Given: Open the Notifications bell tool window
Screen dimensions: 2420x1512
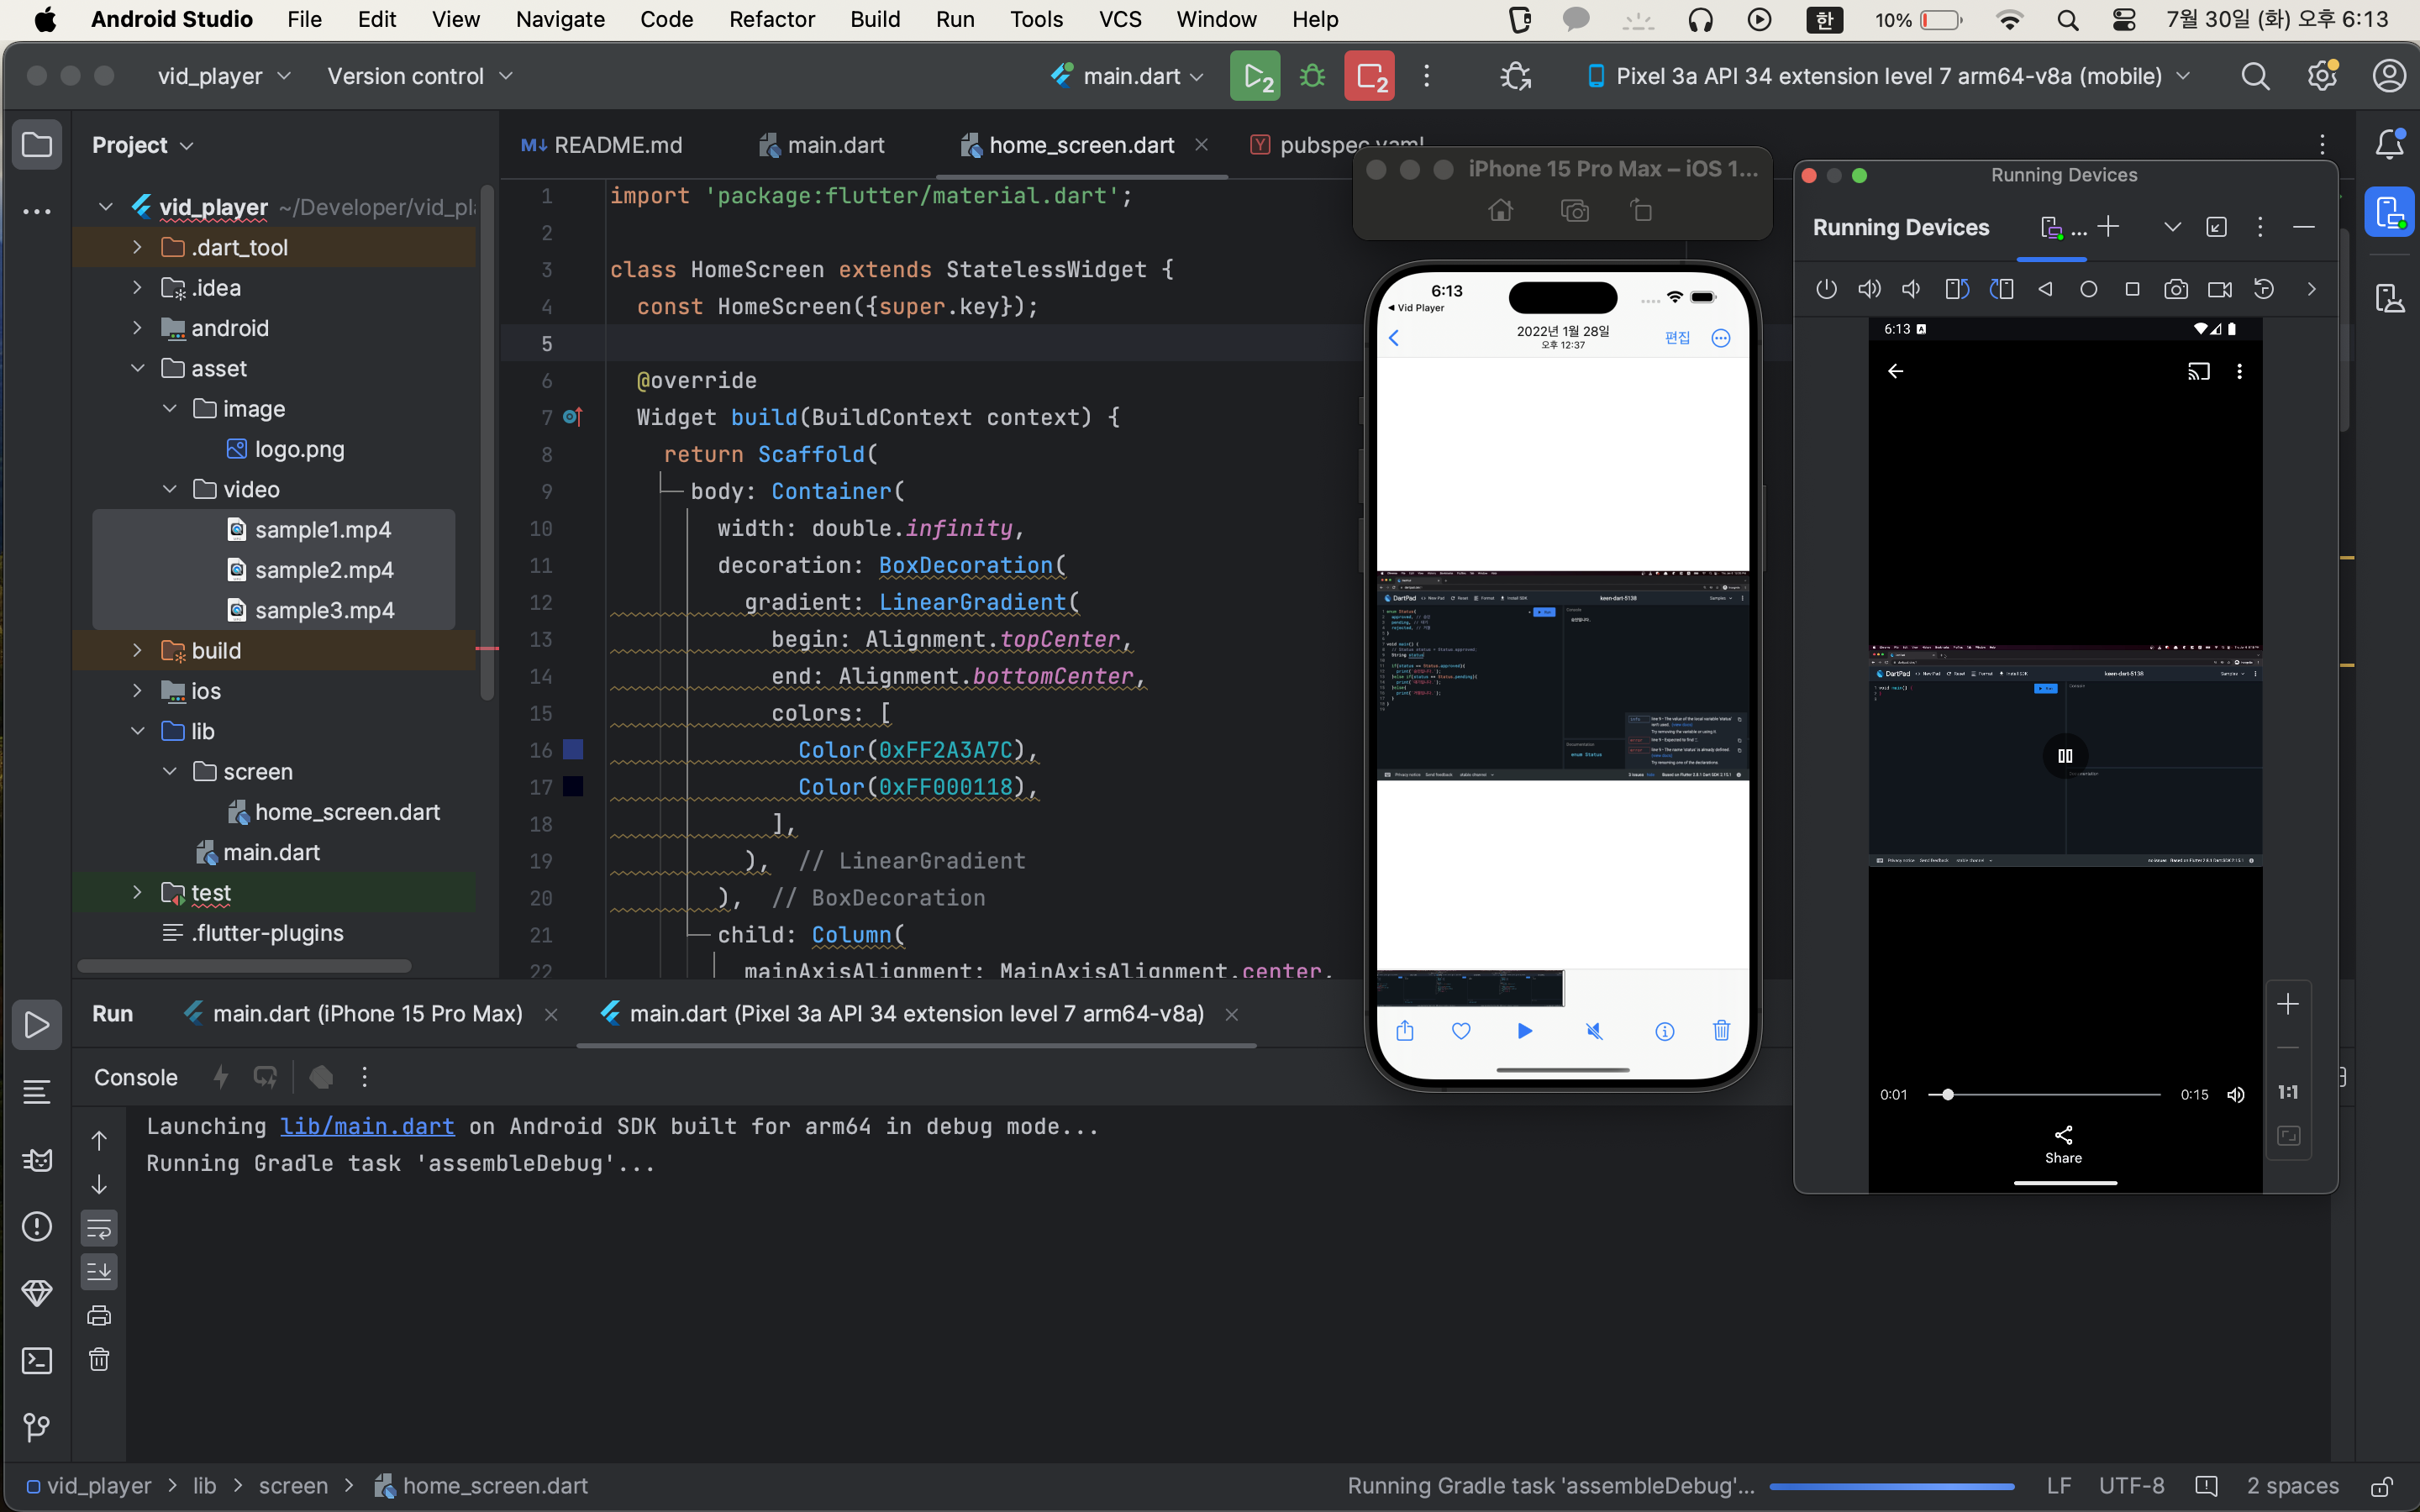Looking at the screenshot, I should point(2389,145).
